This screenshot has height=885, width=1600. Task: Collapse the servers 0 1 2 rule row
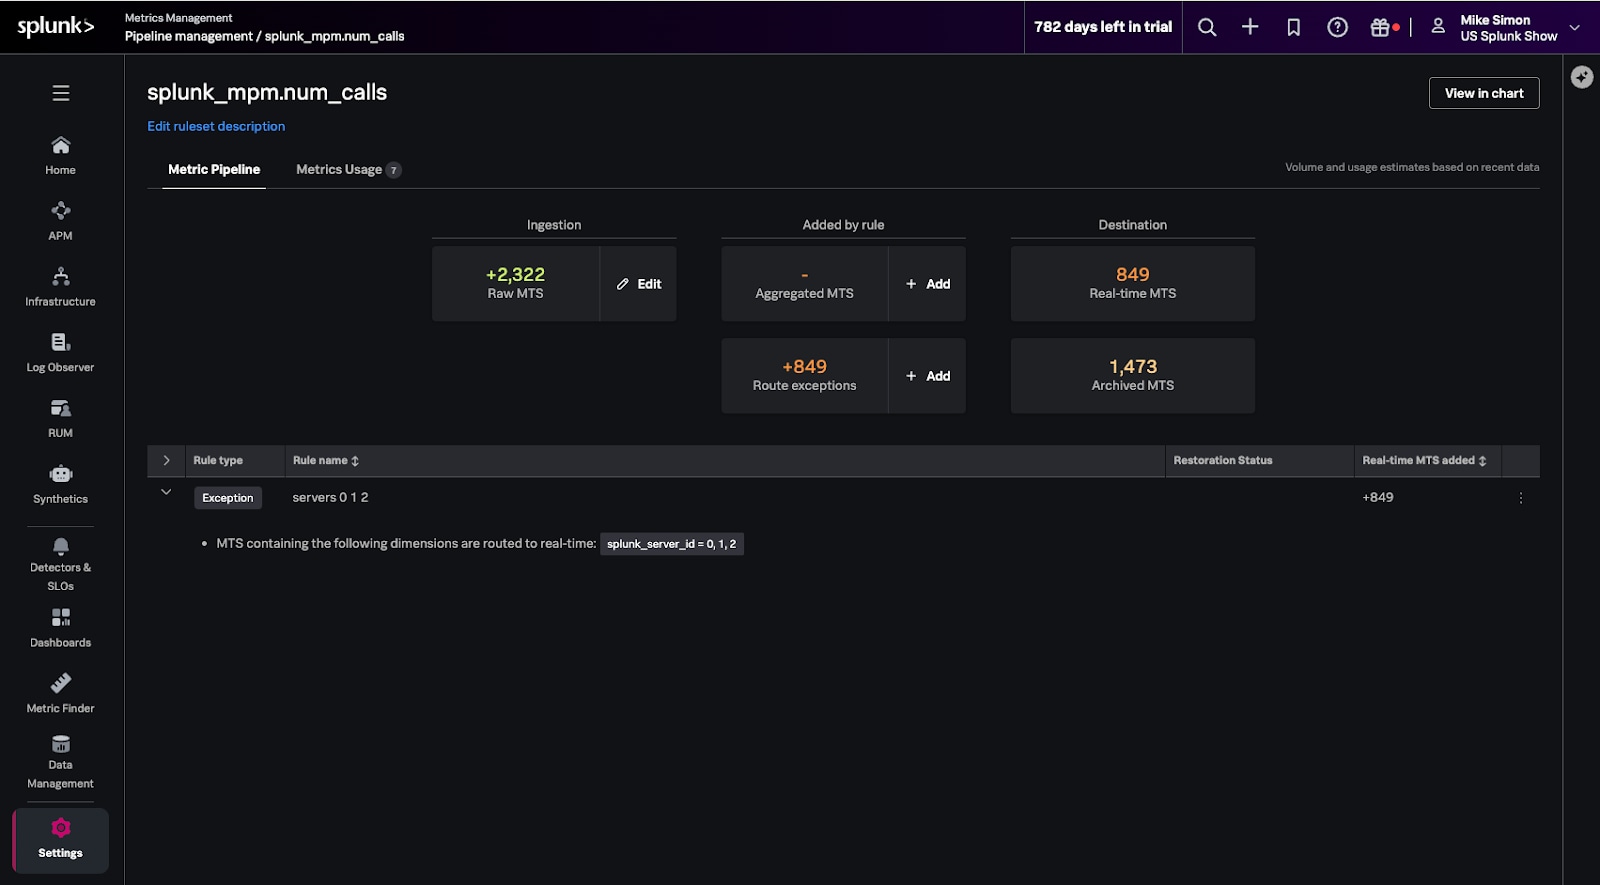pos(166,492)
